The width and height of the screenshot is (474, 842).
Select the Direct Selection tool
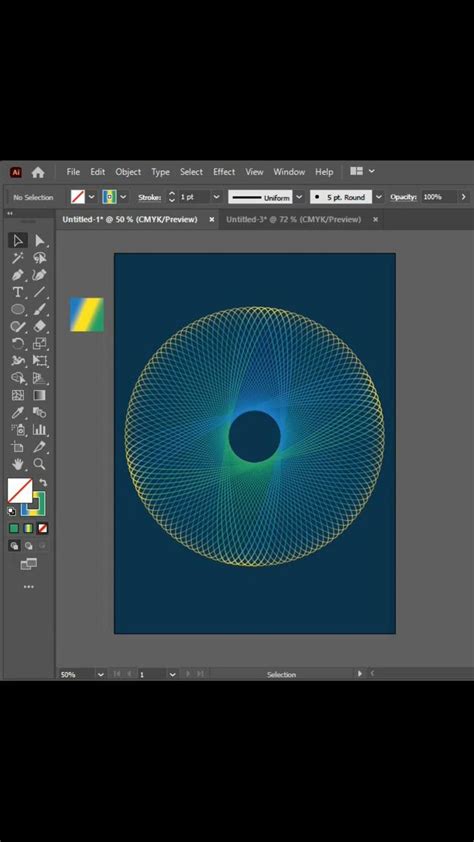pyautogui.click(x=39, y=241)
